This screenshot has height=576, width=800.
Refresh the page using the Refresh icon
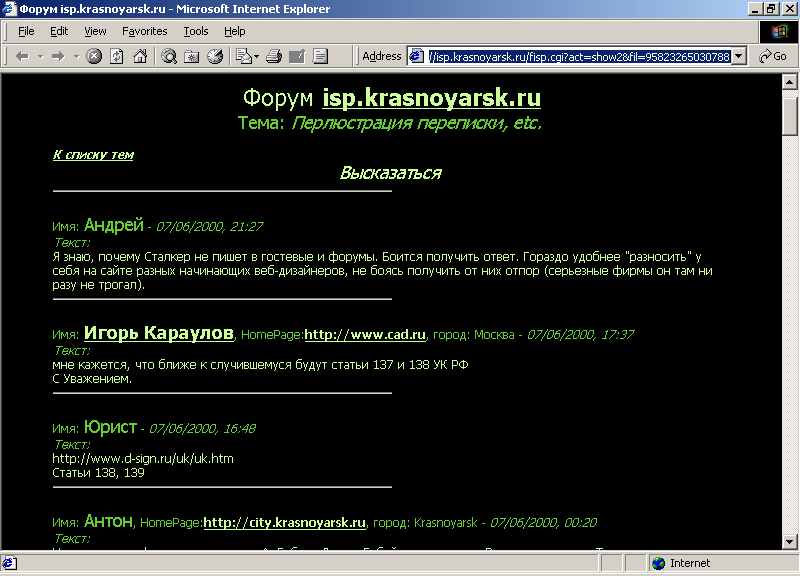pos(117,57)
